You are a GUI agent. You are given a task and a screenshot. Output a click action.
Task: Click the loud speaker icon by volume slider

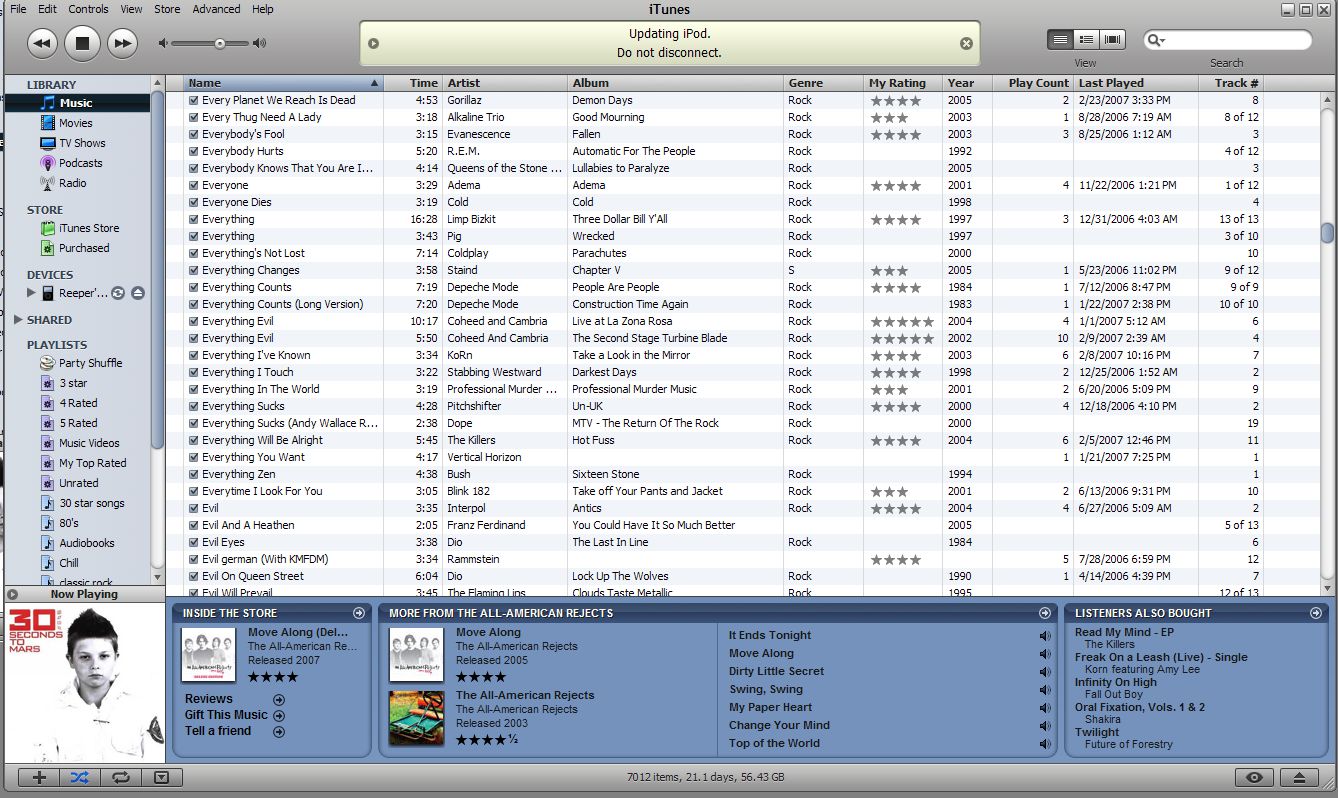click(259, 43)
